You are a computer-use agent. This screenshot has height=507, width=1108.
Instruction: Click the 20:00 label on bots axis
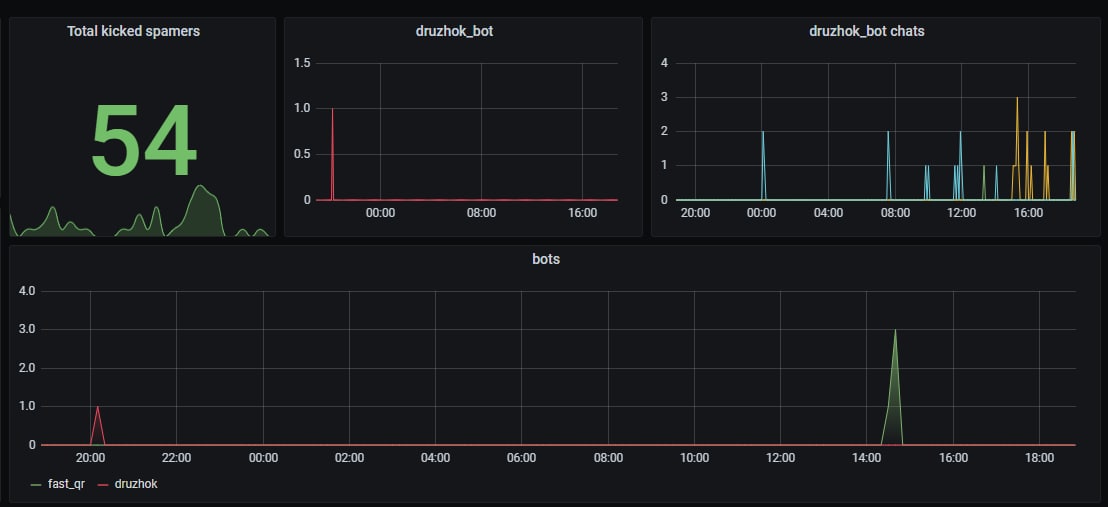tap(90, 458)
